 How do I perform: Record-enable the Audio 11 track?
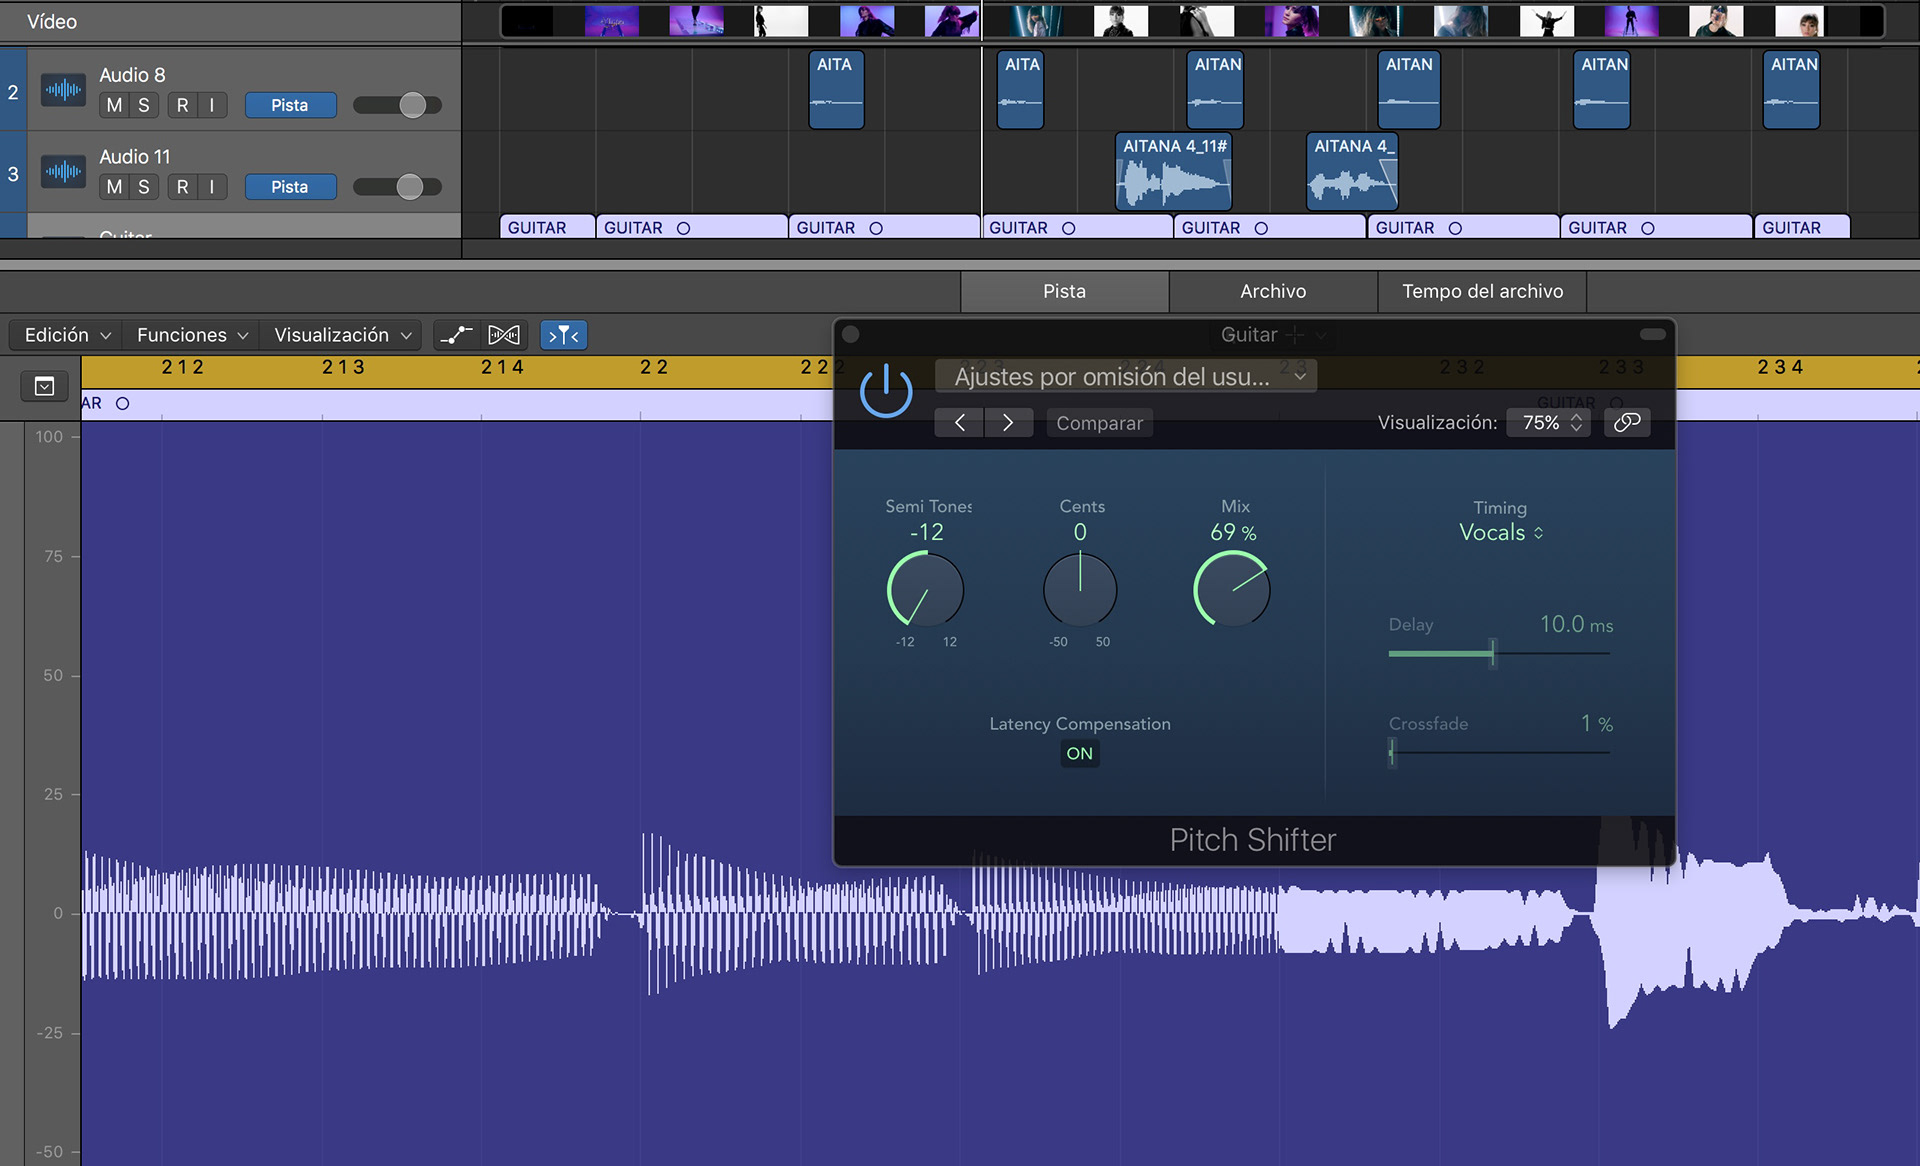click(182, 187)
